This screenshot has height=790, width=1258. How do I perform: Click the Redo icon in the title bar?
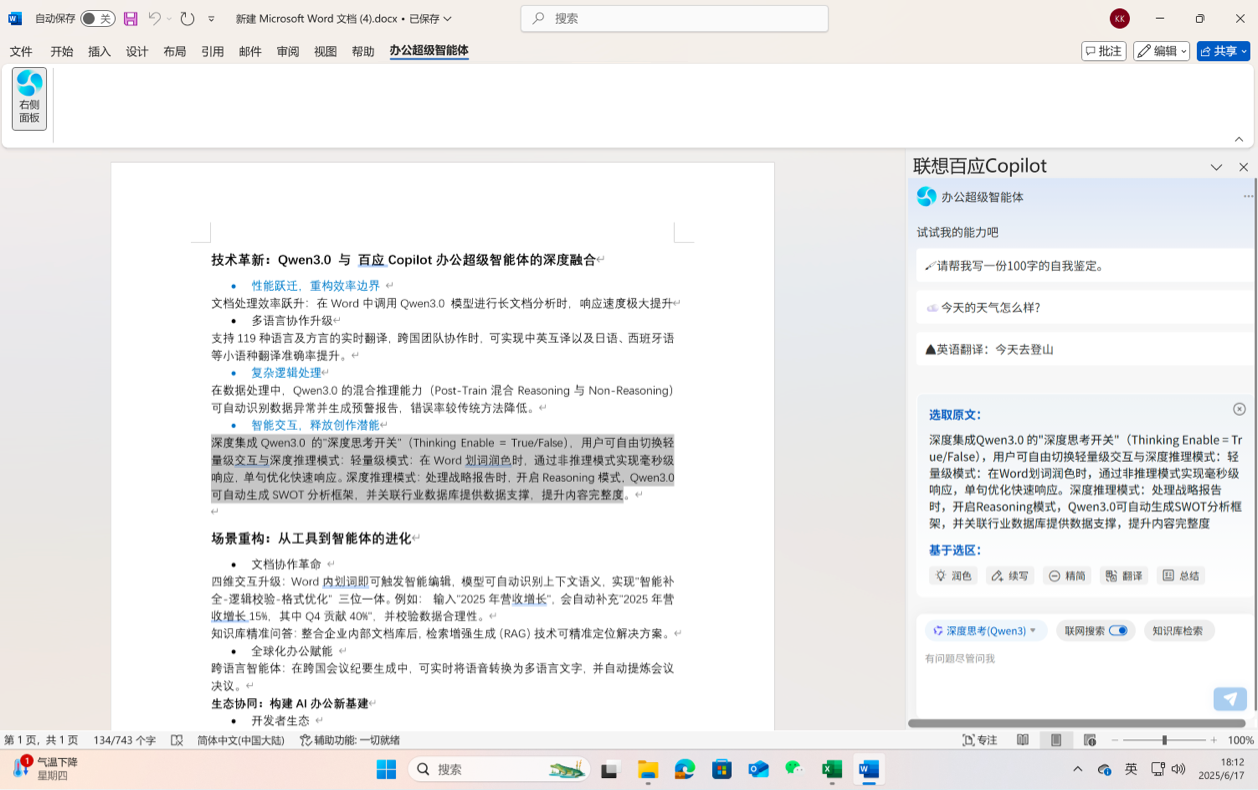tap(187, 19)
